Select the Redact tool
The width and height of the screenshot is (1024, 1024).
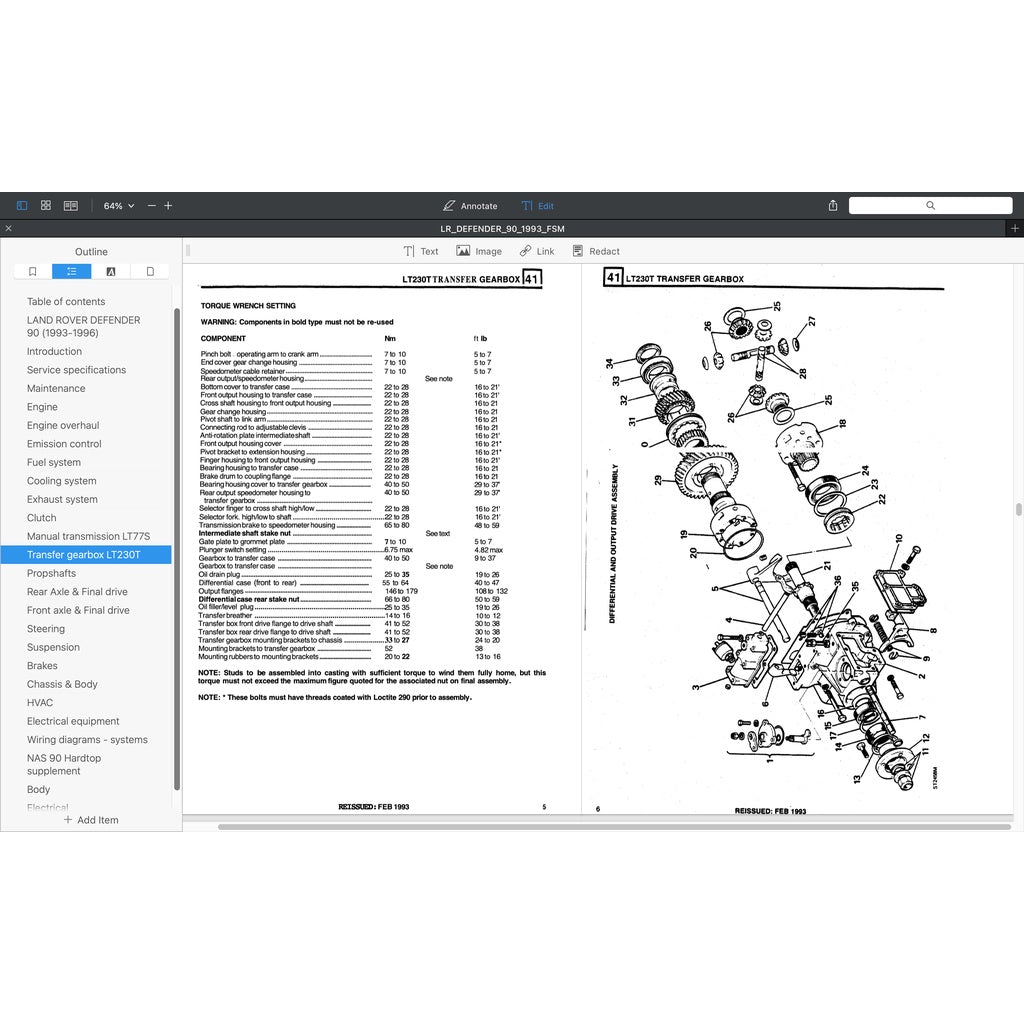coord(596,252)
